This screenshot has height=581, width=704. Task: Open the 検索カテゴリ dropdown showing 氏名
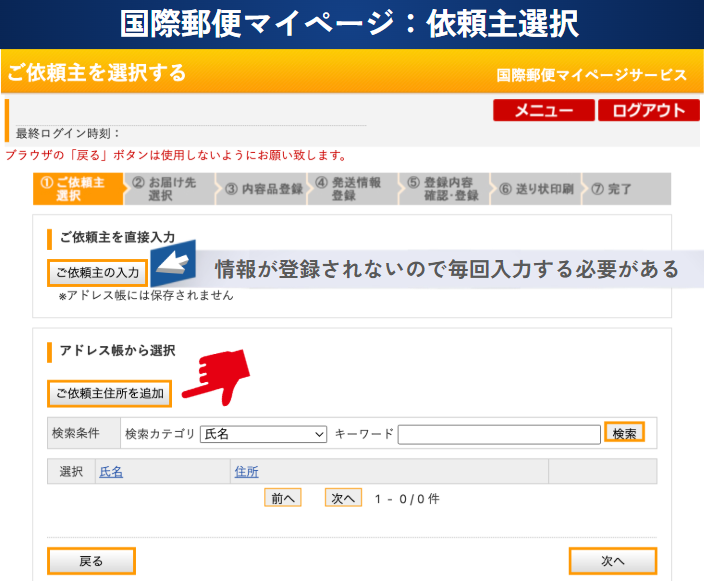264,434
